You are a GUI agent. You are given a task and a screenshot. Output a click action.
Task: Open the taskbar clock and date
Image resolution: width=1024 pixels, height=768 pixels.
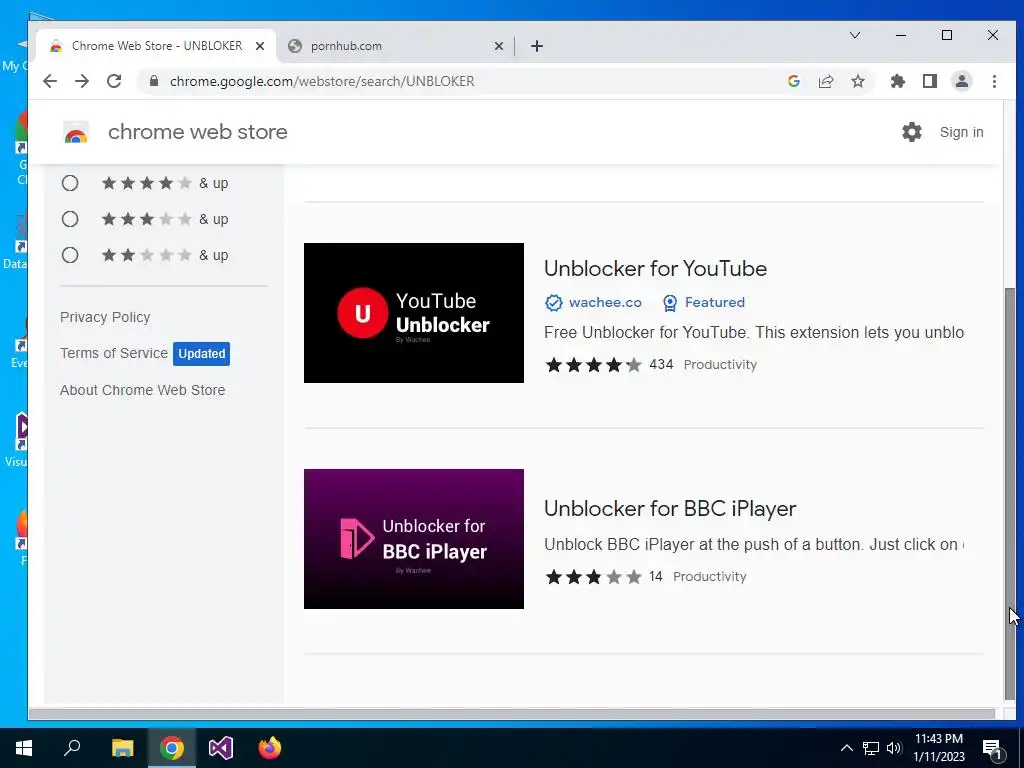point(939,748)
